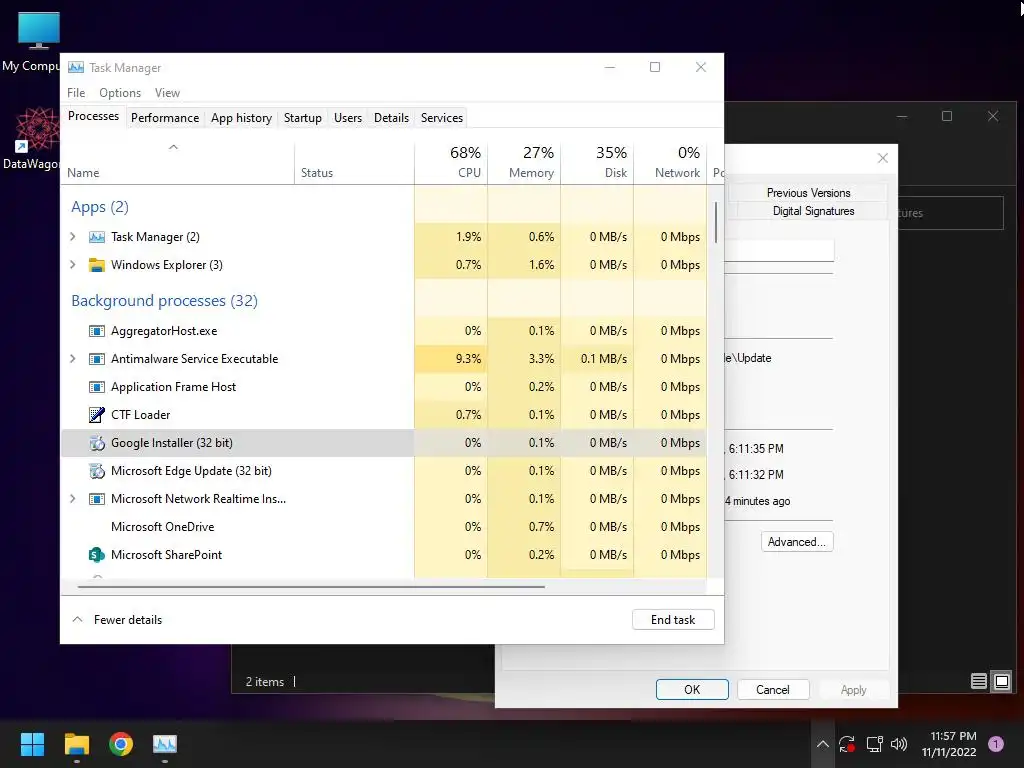Open the View menu
1024x768 pixels.
[x=167, y=93]
